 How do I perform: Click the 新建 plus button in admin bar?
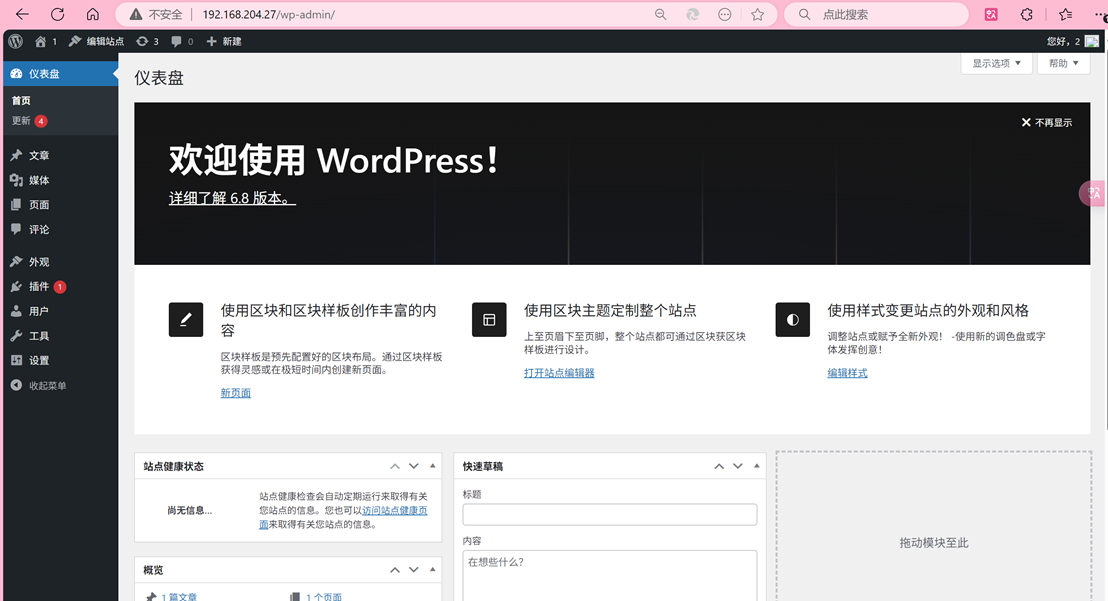click(x=224, y=41)
